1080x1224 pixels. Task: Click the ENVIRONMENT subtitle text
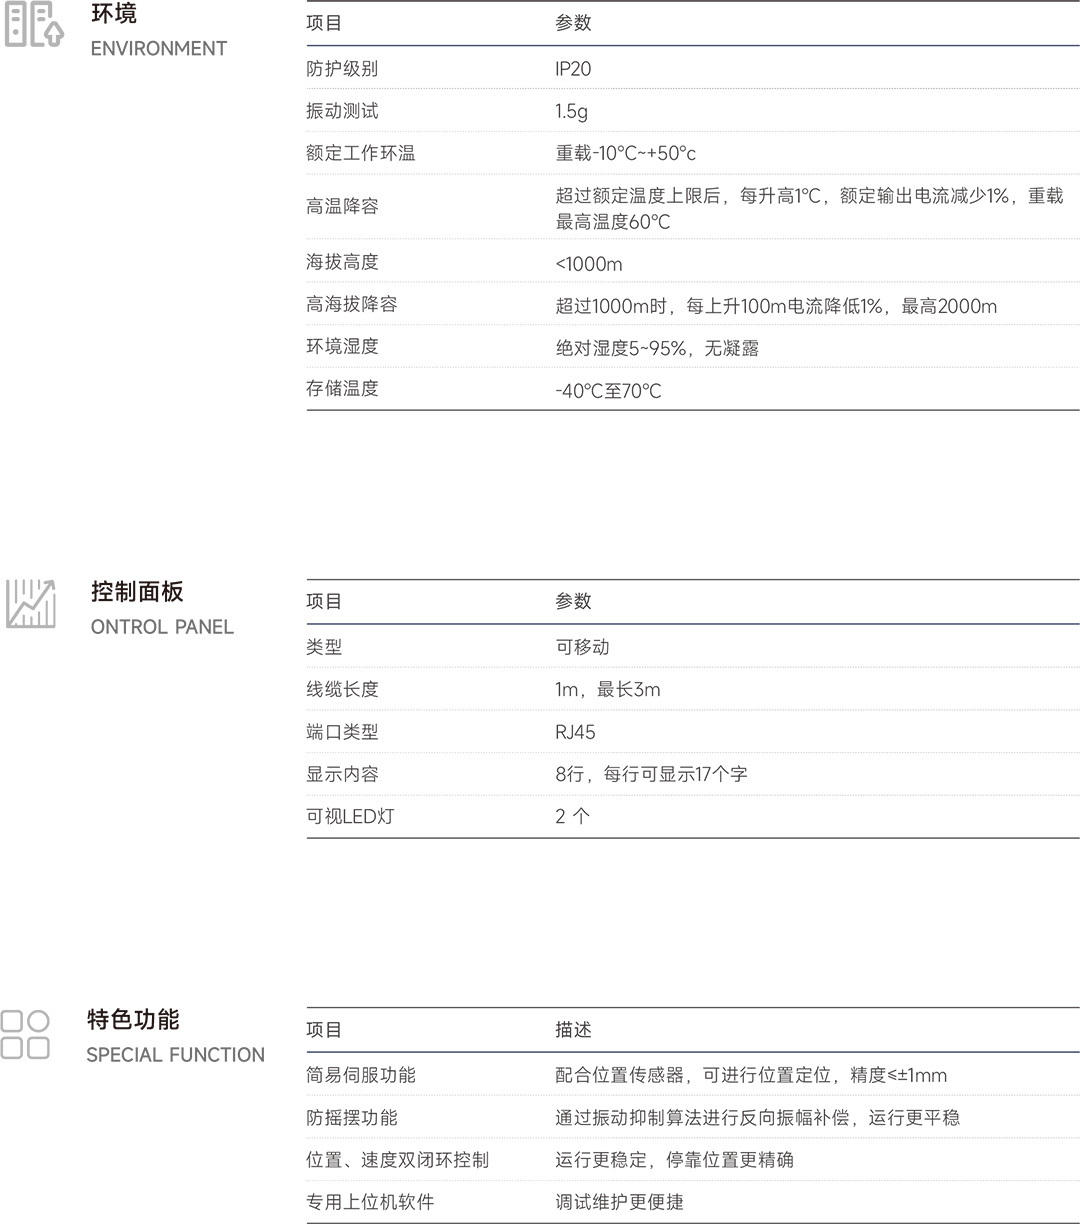[x=159, y=48]
